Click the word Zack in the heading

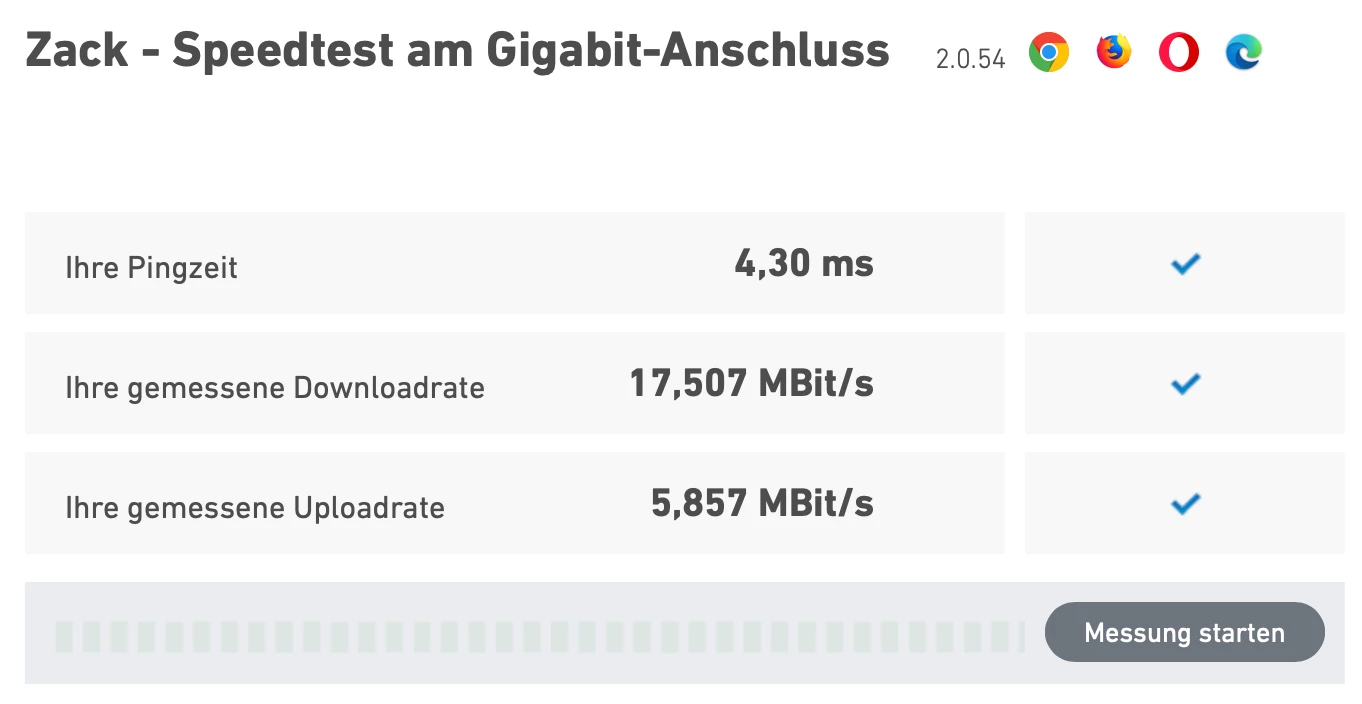[77, 50]
